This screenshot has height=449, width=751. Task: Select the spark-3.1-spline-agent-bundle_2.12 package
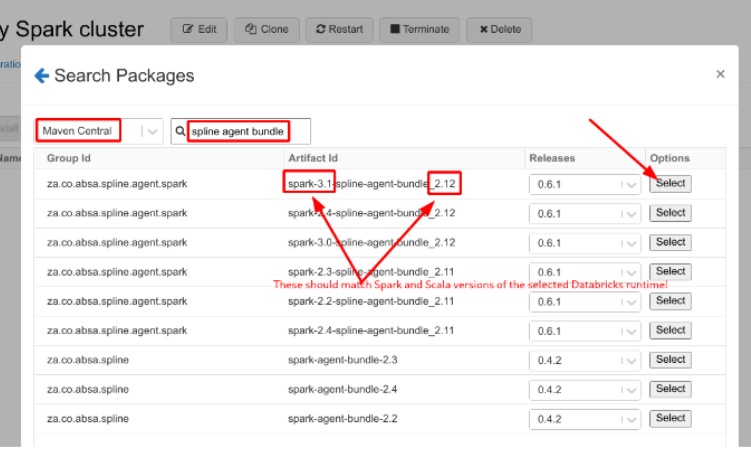(670, 183)
